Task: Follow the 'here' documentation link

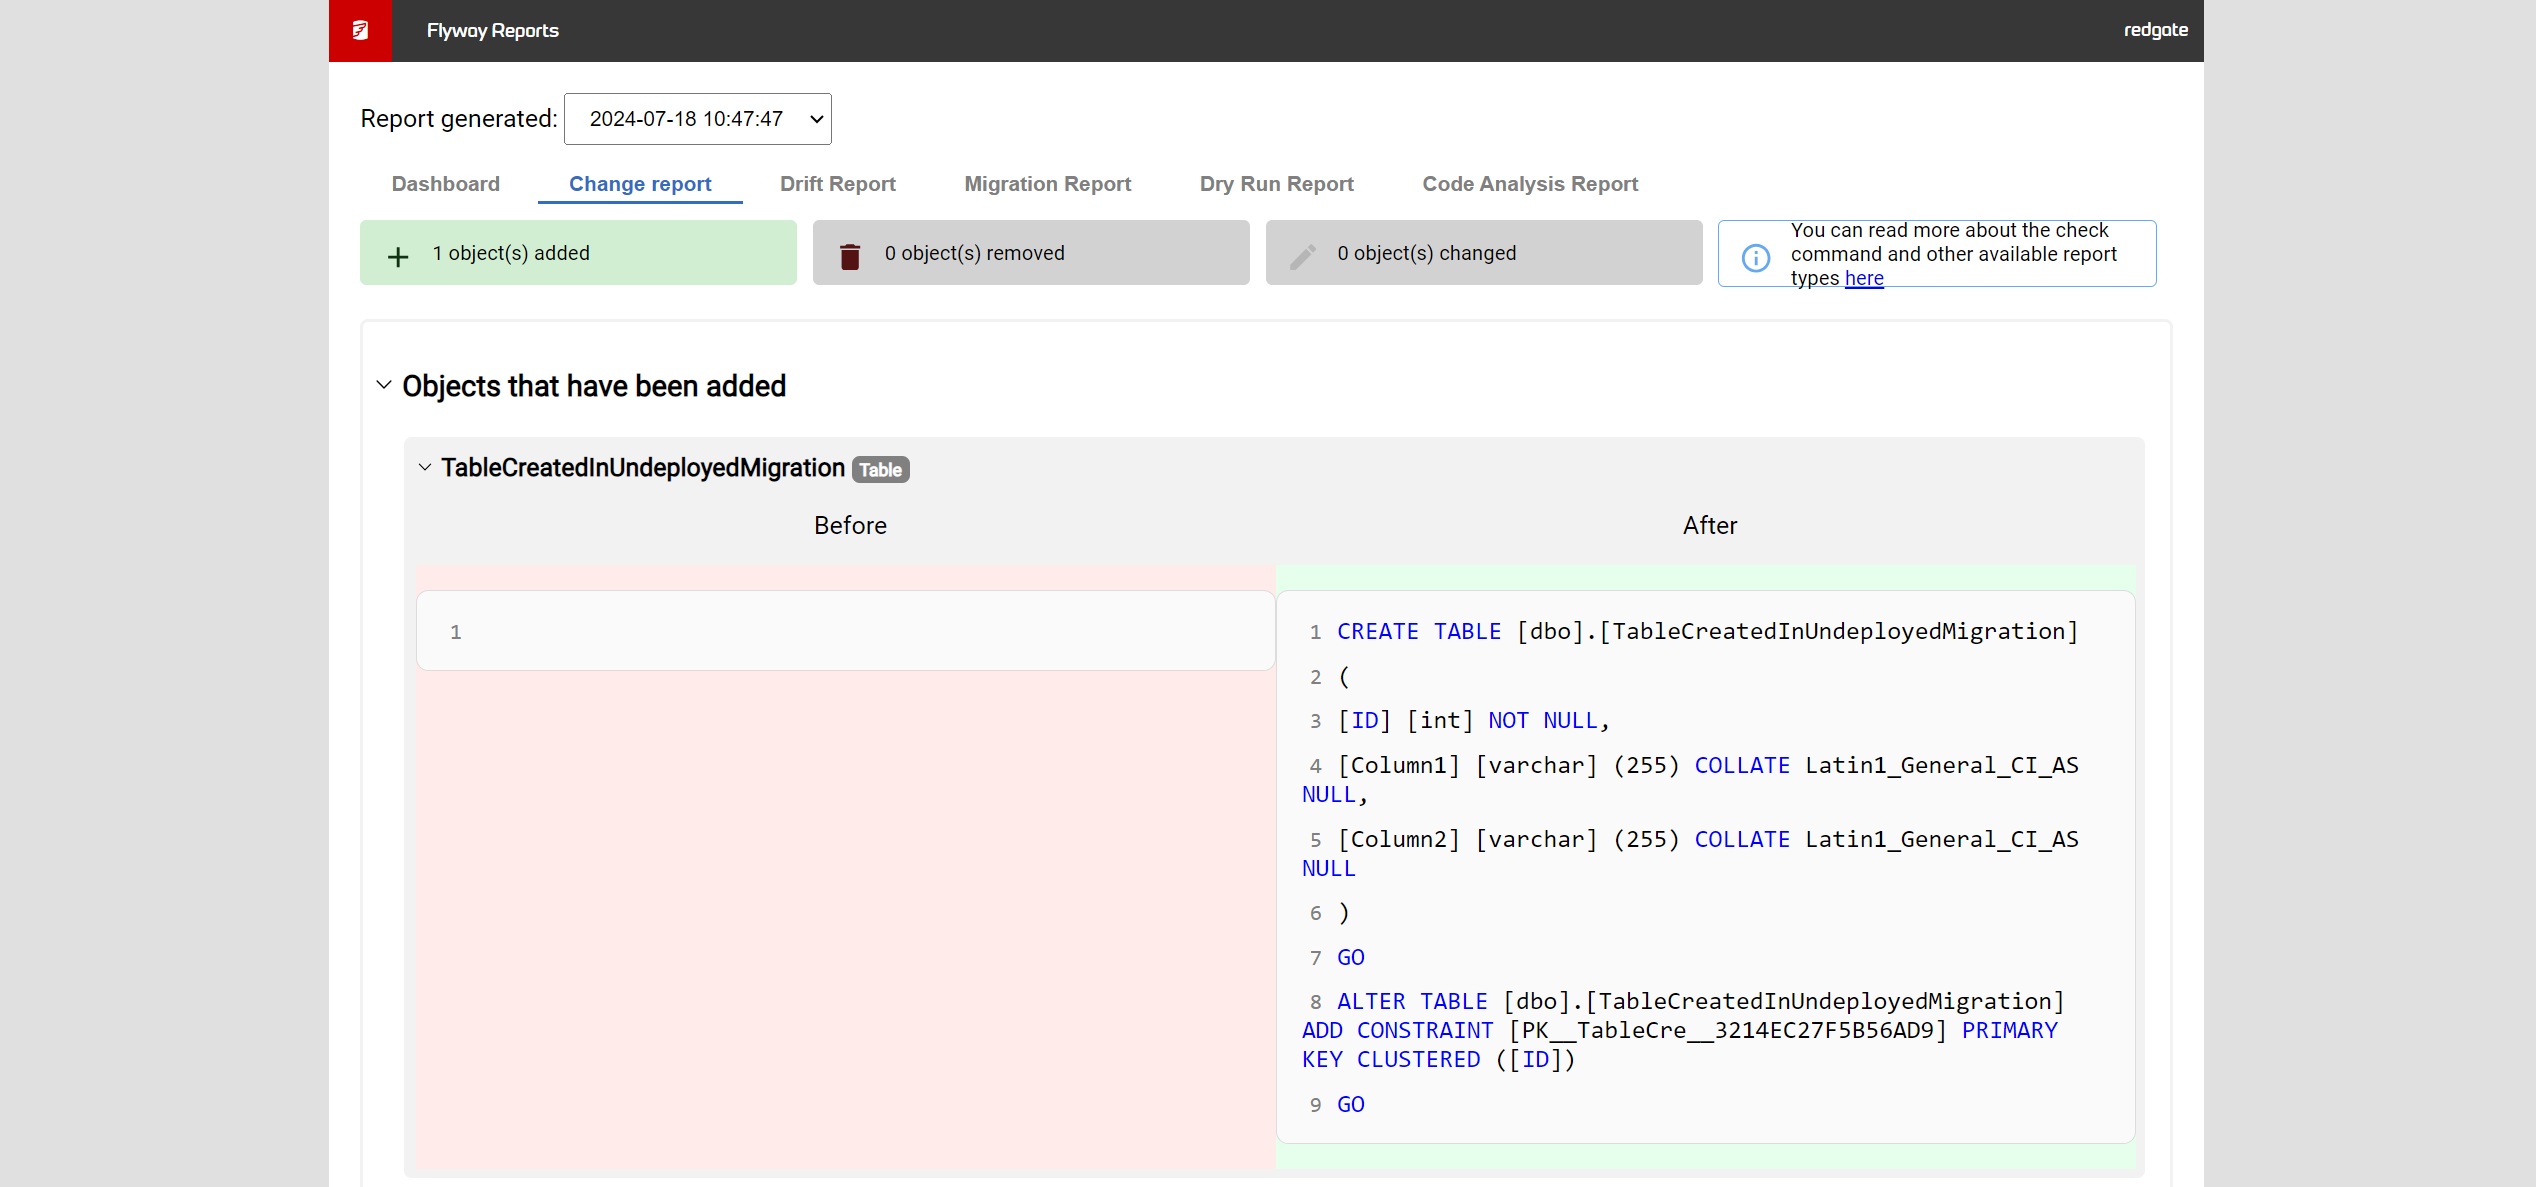Action: (1864, 279)
